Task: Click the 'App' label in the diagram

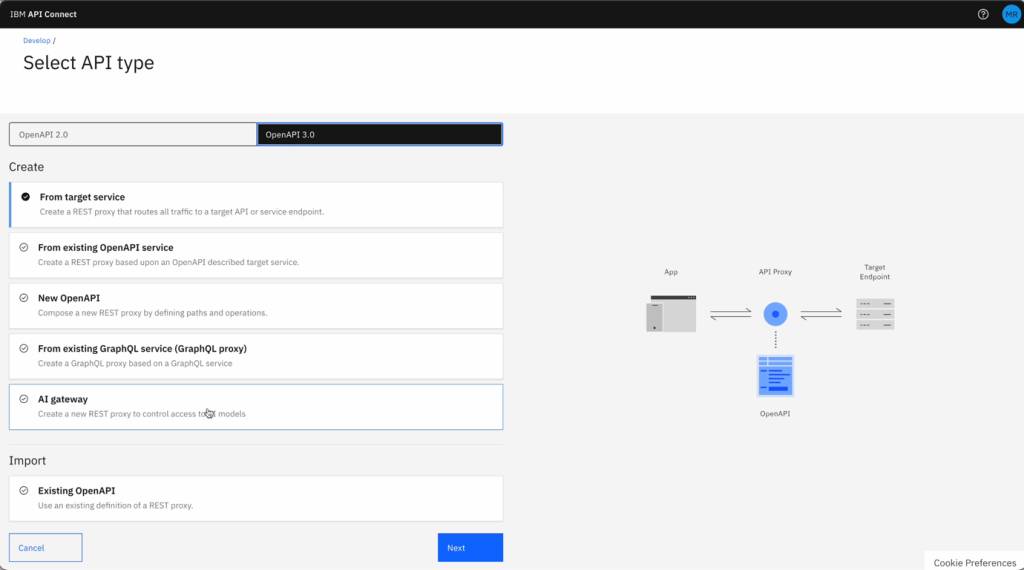Action: click(671, 272)
